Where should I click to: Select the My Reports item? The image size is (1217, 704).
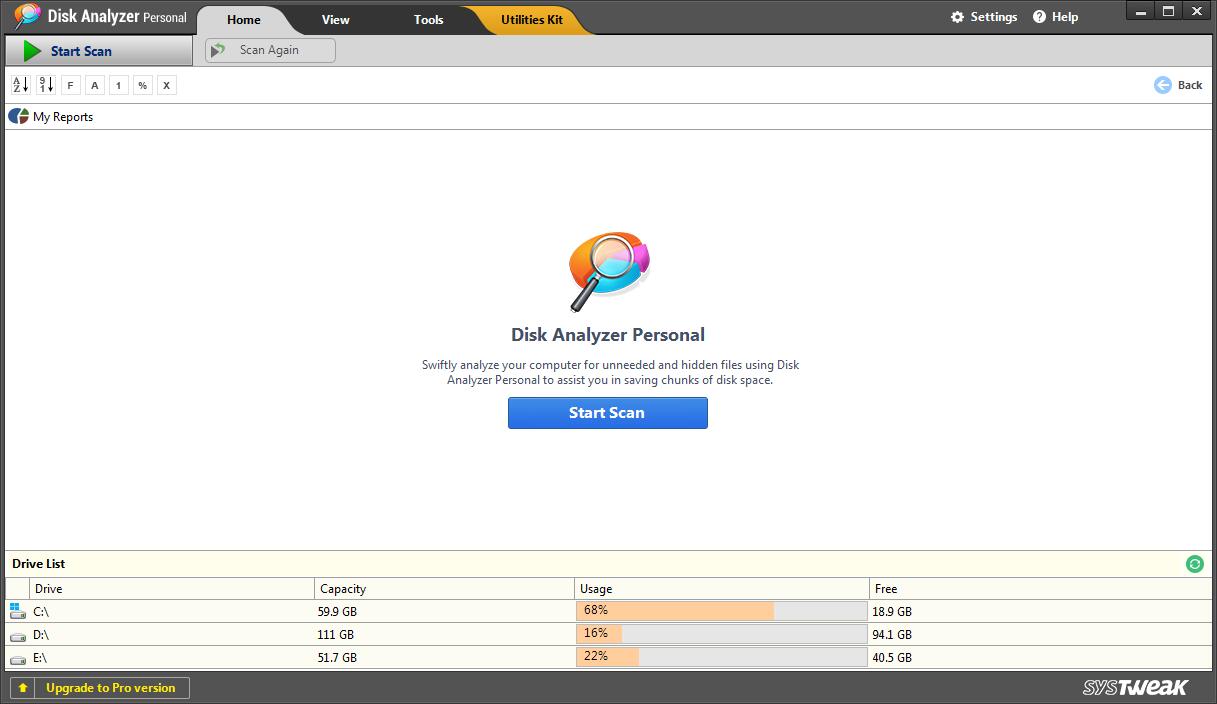[x=62, y=117]
